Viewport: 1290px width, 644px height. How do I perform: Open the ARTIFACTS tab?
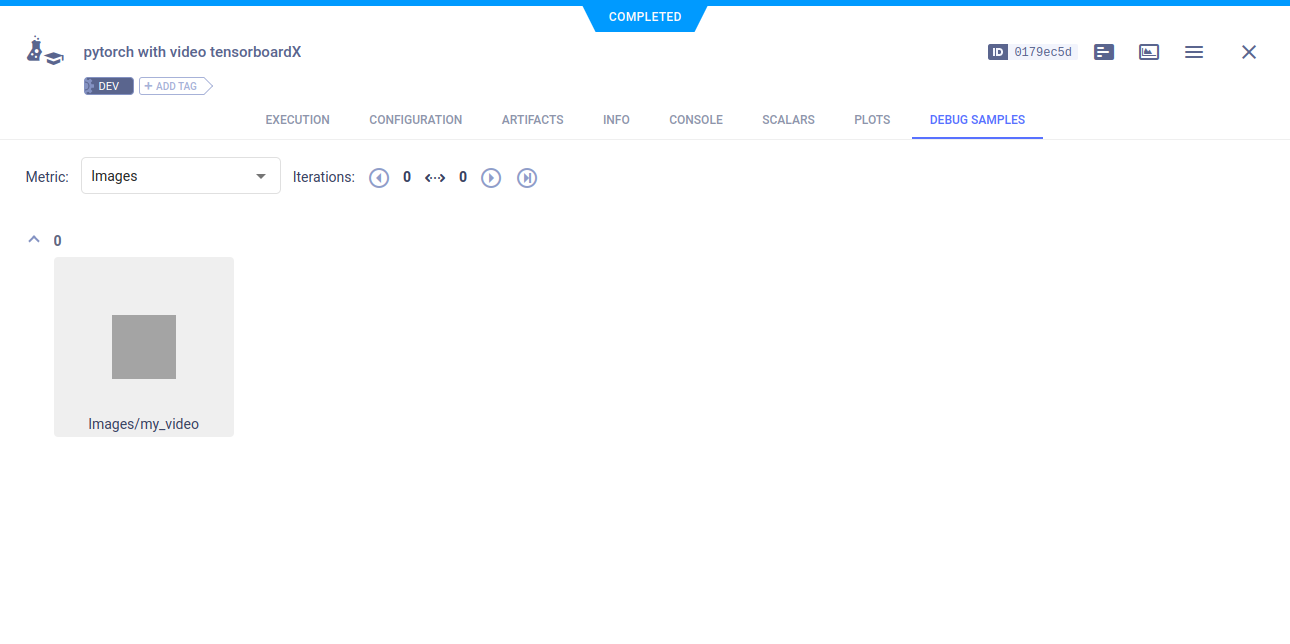(532, 119)
